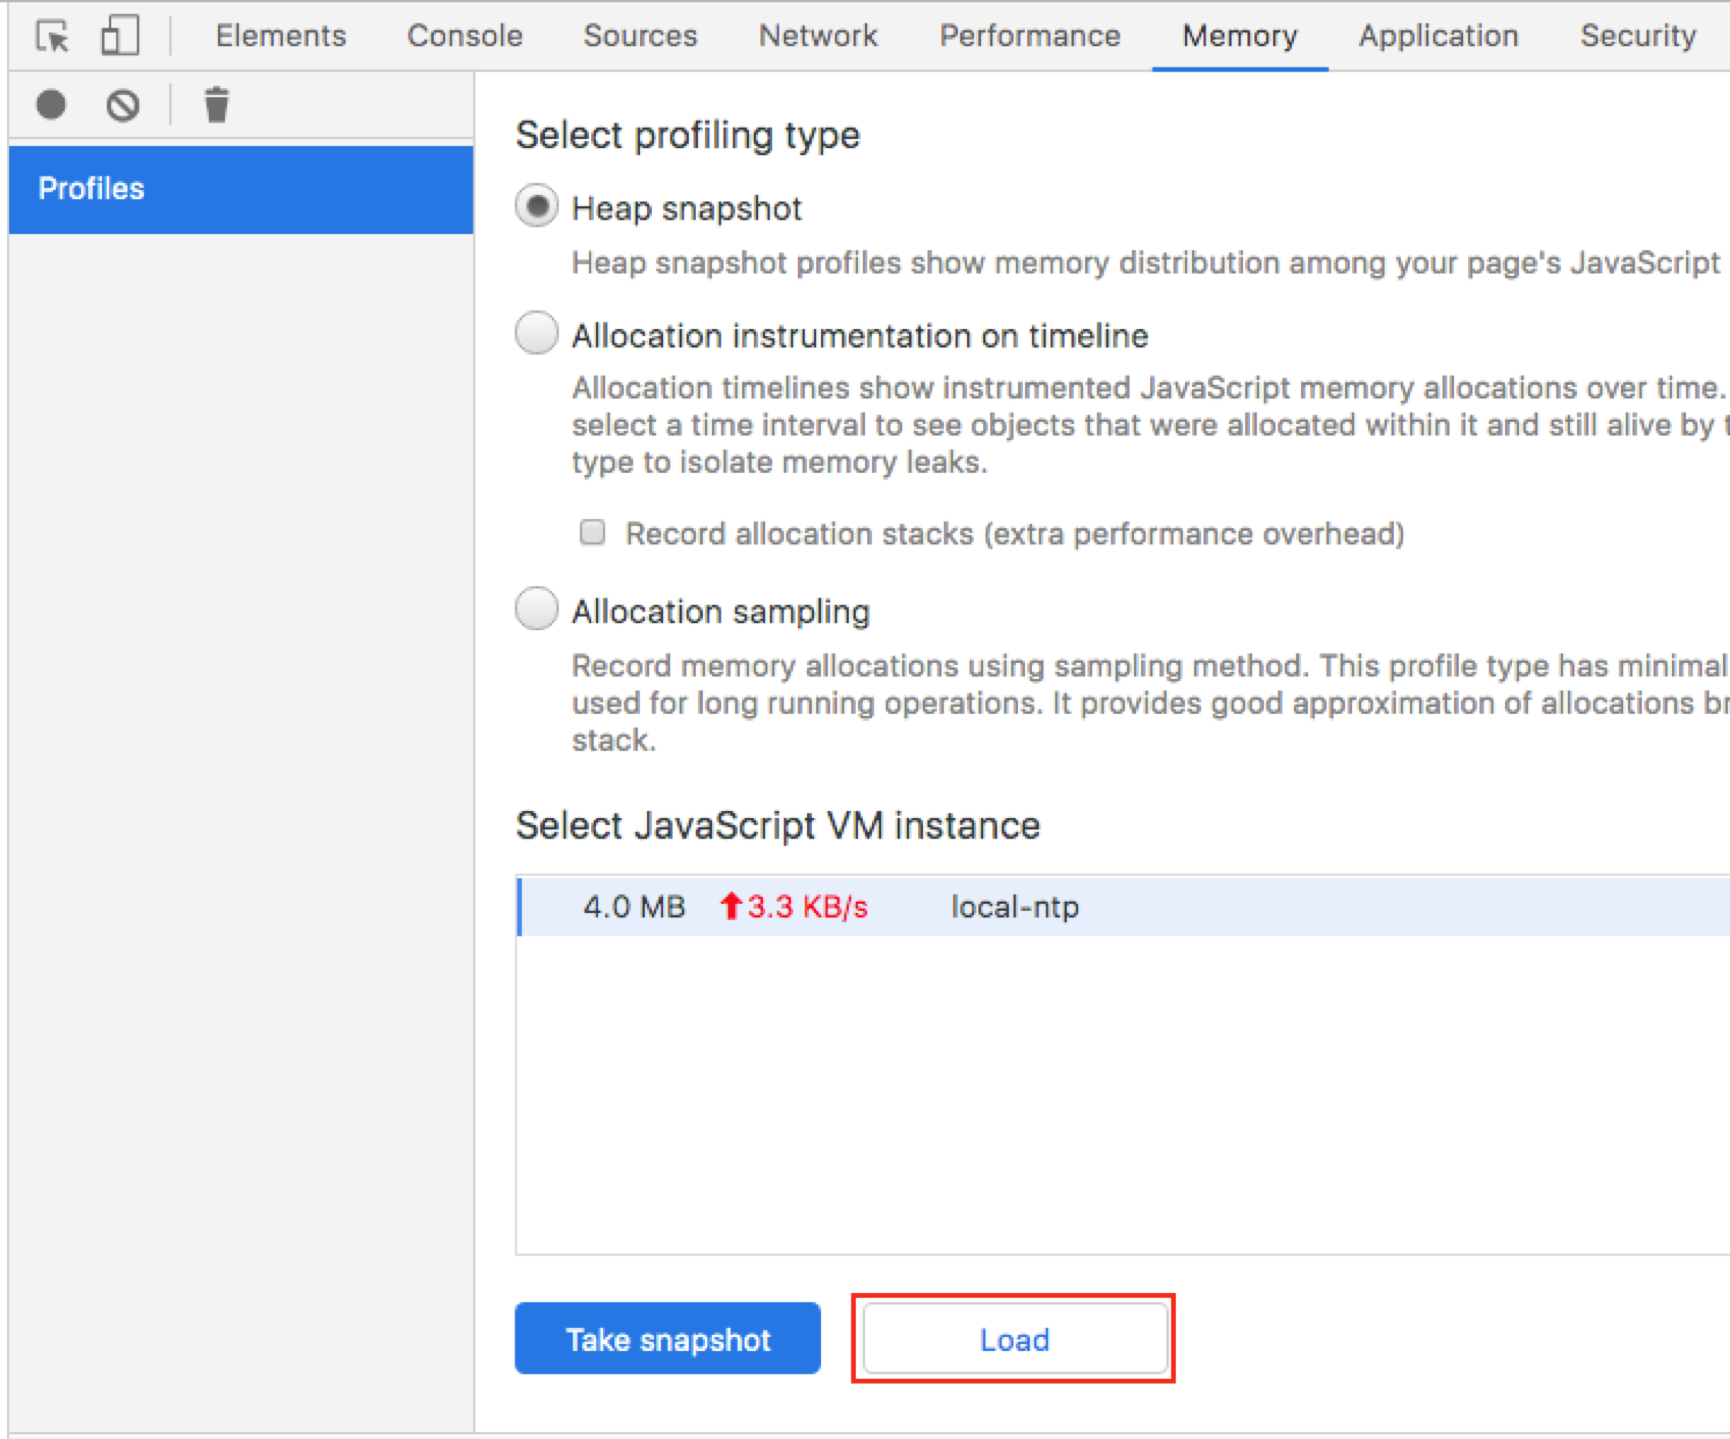Click the trash can delete icon
Viewport: 1730px width, 1439px height.
coord(216,104)
